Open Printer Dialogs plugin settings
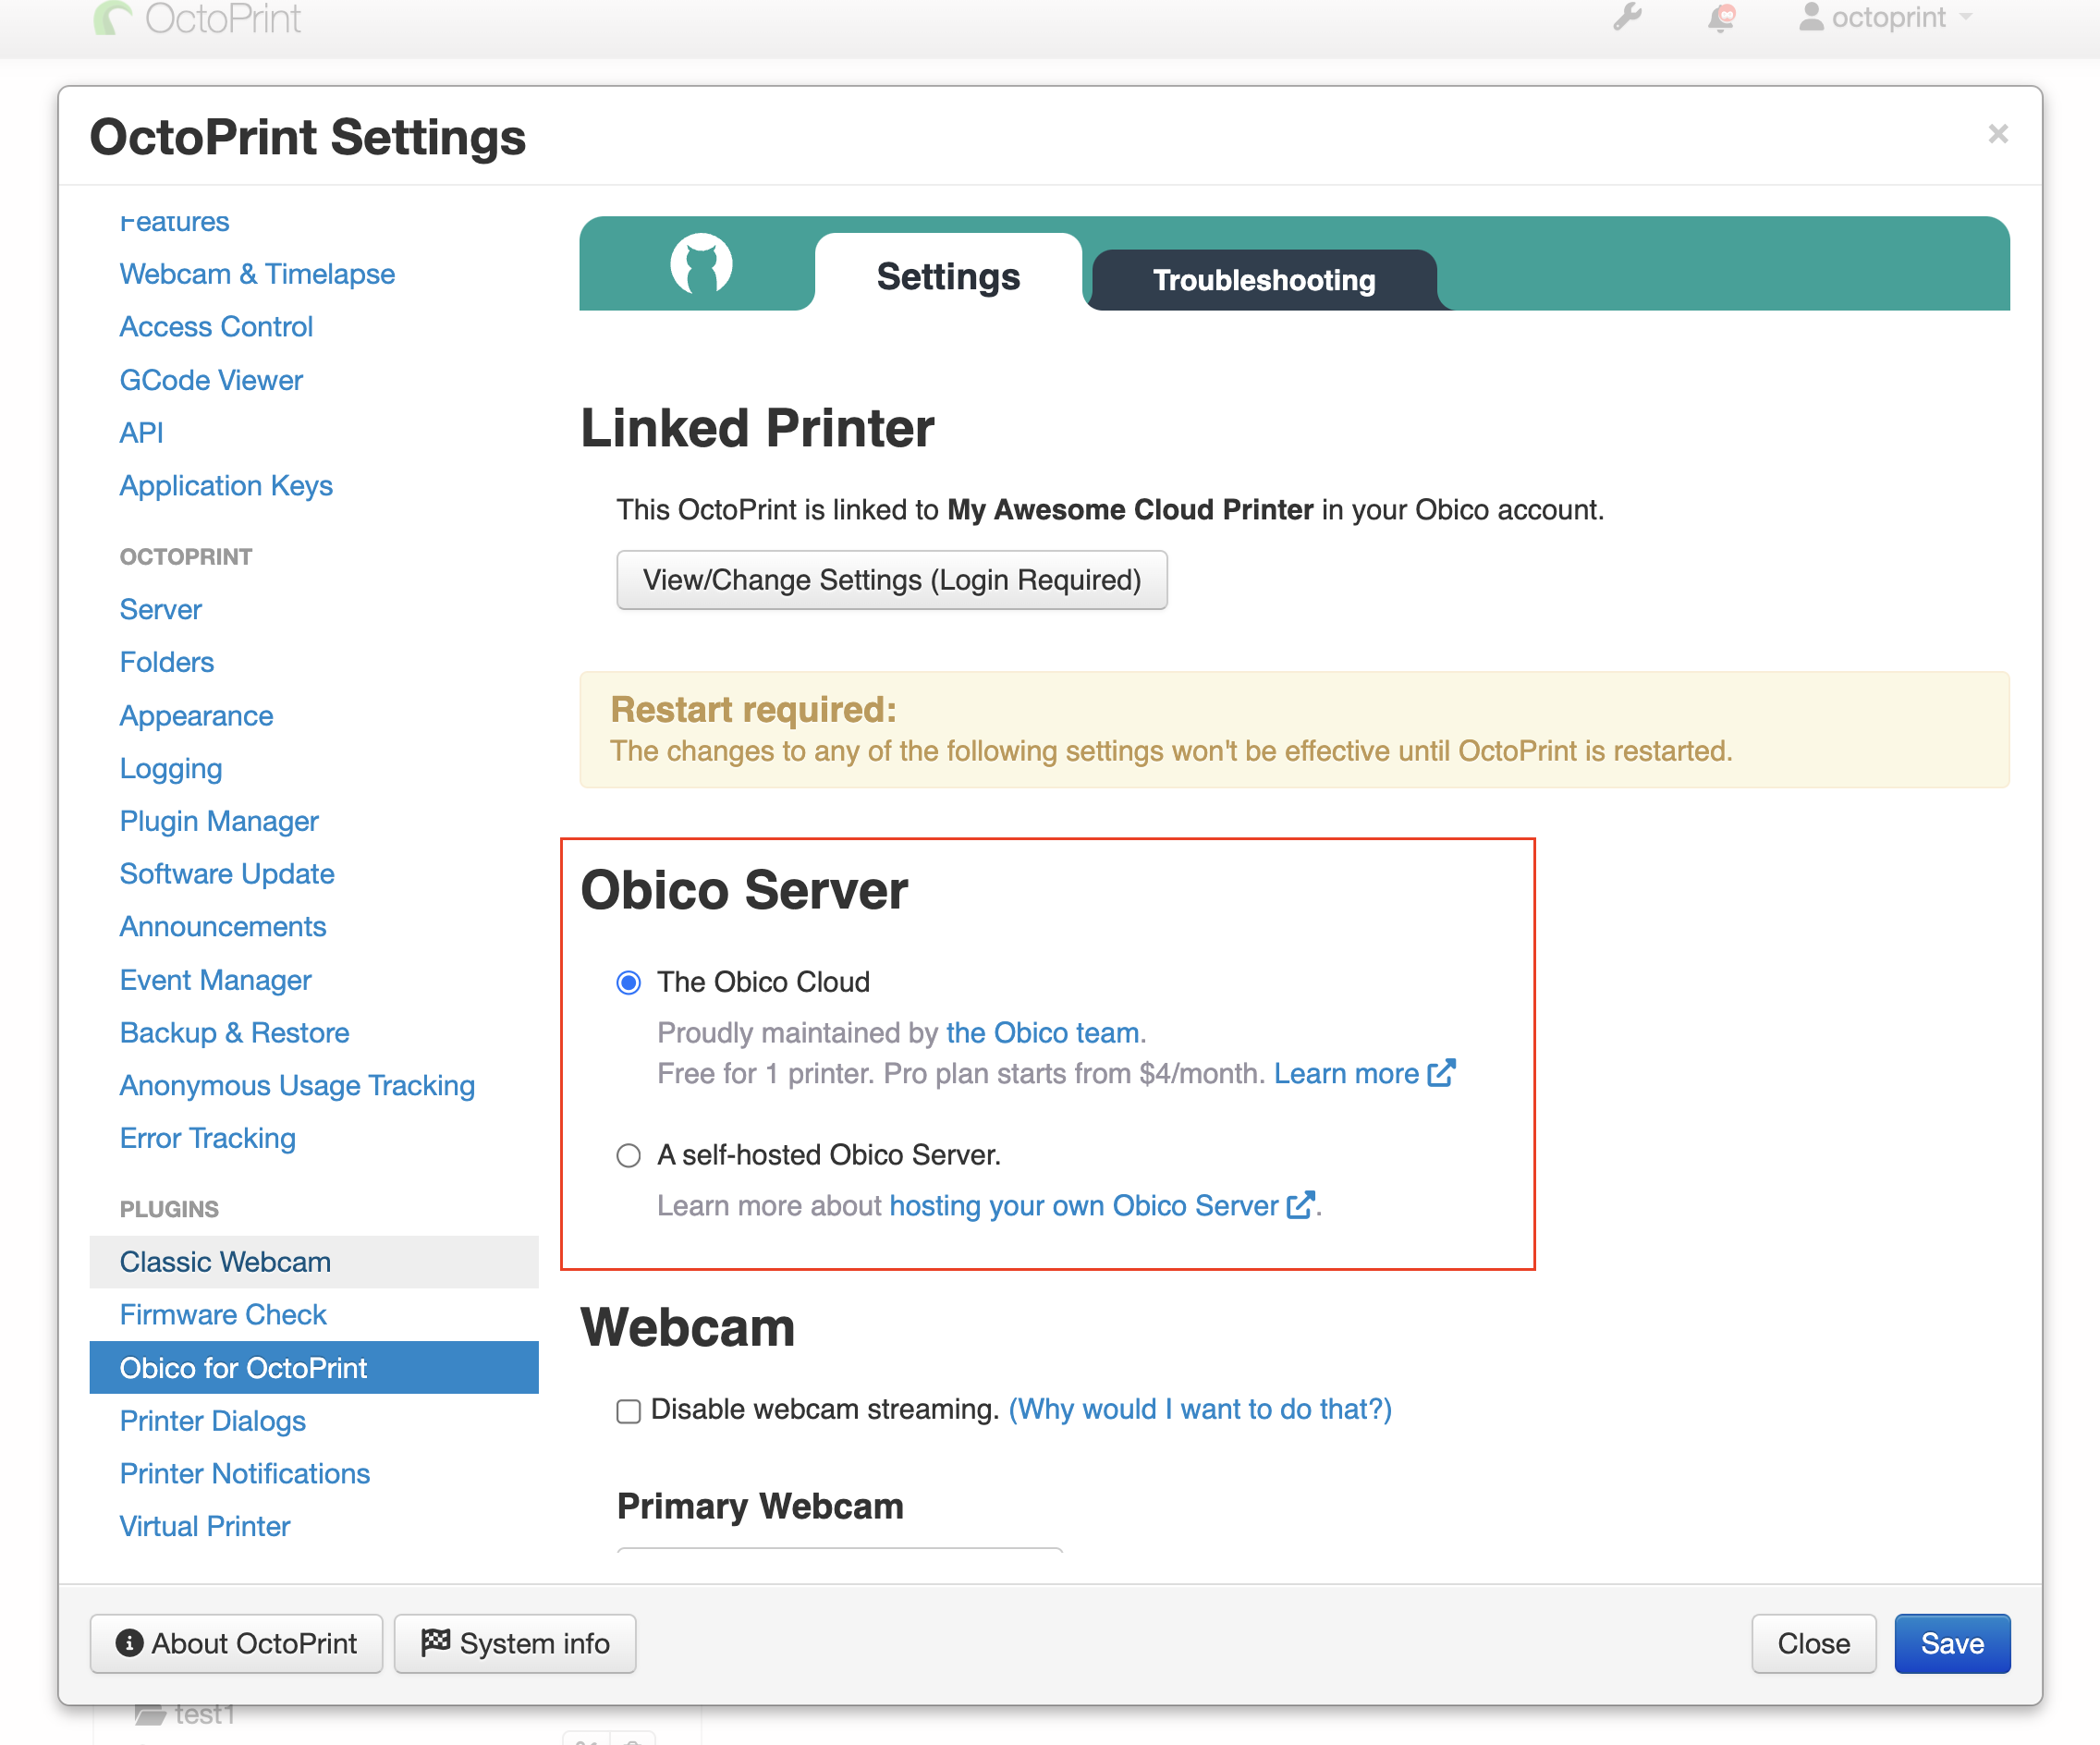The image size is (2100, 1745). (213, 1421)
